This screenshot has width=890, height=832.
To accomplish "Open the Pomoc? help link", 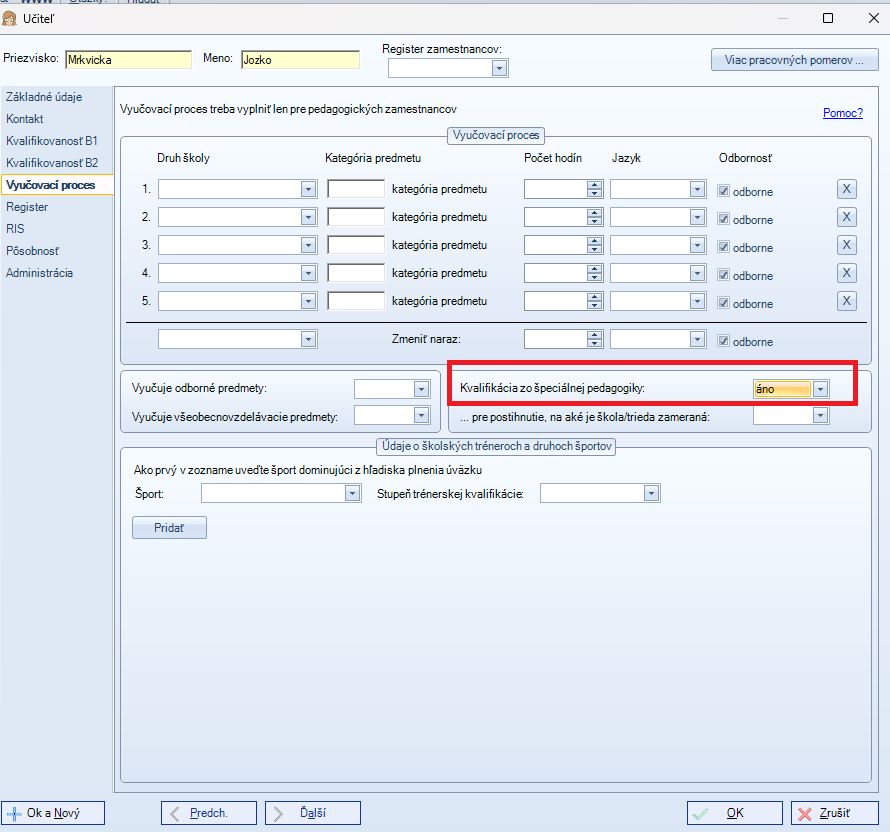I will 842,113.
